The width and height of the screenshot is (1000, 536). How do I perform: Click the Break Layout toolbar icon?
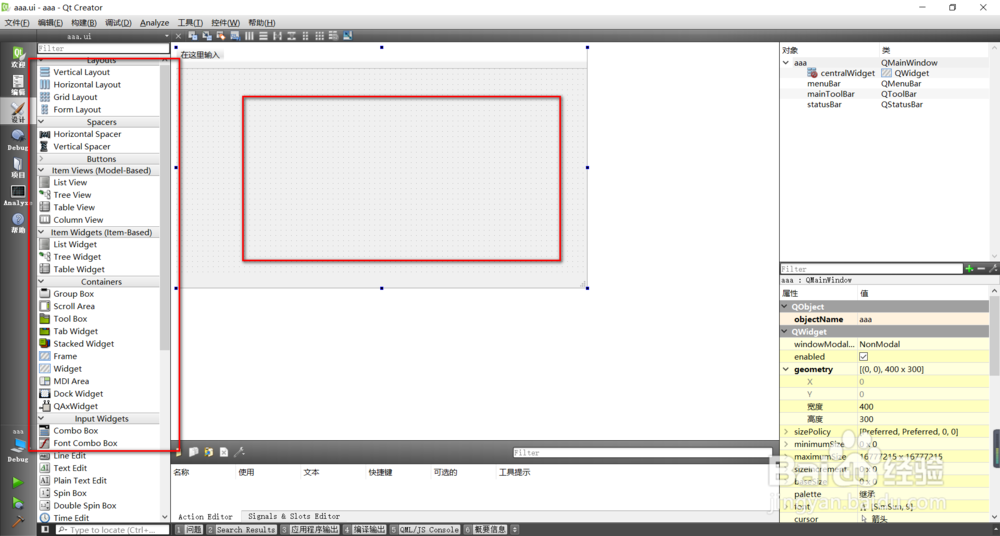coord(334,36)
